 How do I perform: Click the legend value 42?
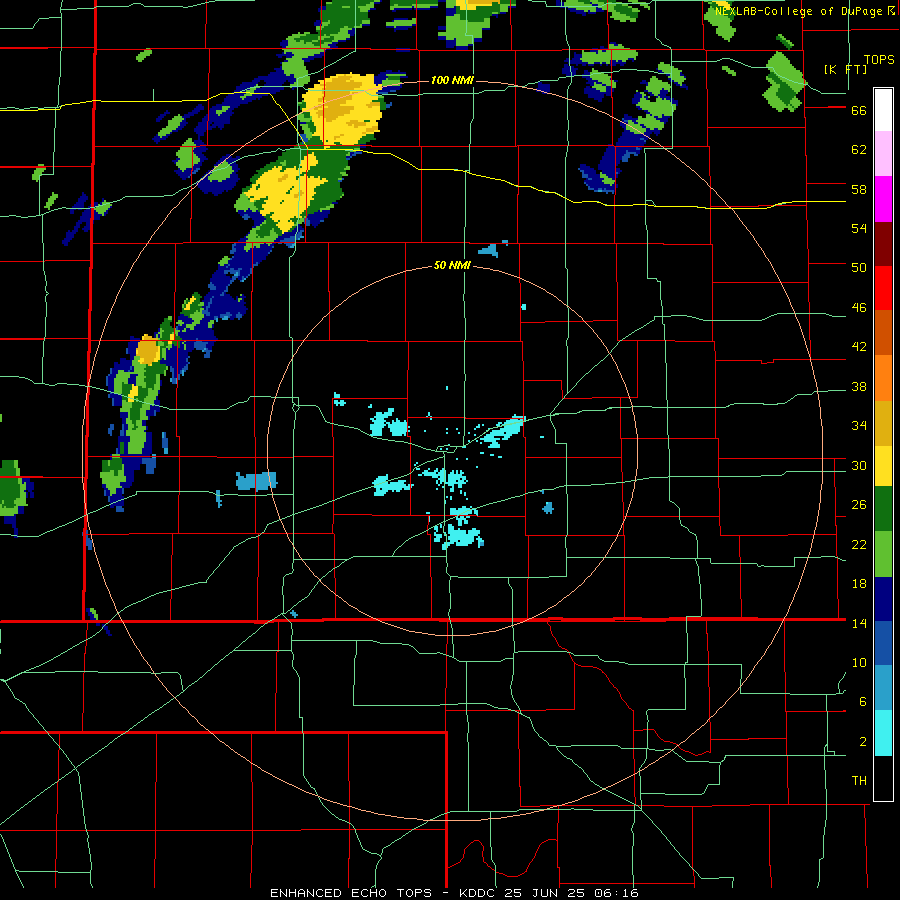(859, 346)
